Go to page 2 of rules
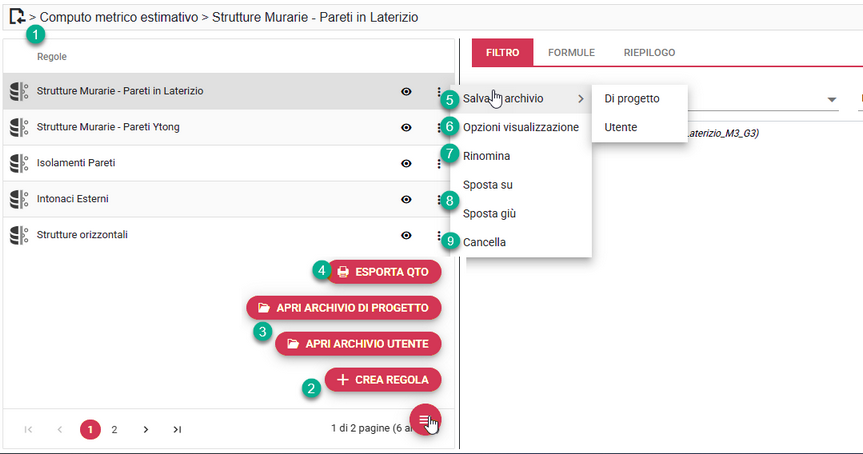The height and width of the screenshot is (454, 863). pyautogui.click(x=114, y=429)
